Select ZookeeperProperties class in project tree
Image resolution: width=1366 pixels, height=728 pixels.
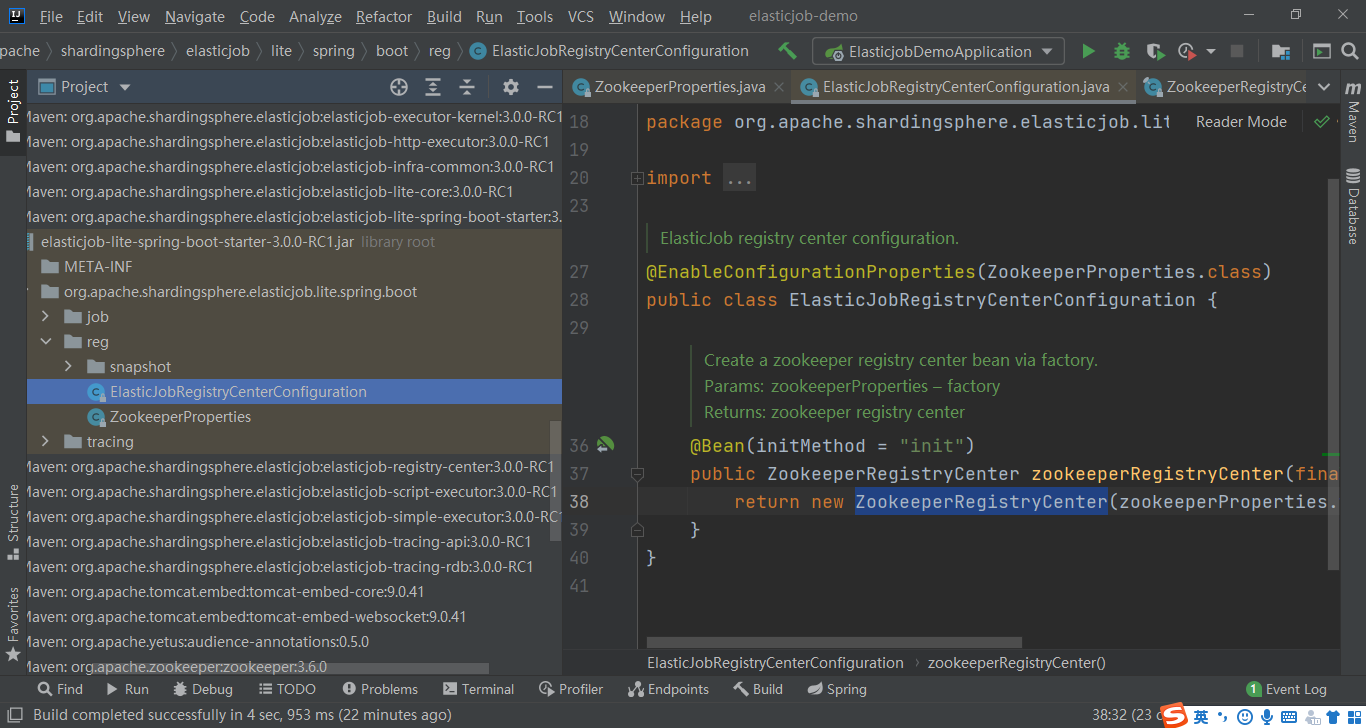180,416
